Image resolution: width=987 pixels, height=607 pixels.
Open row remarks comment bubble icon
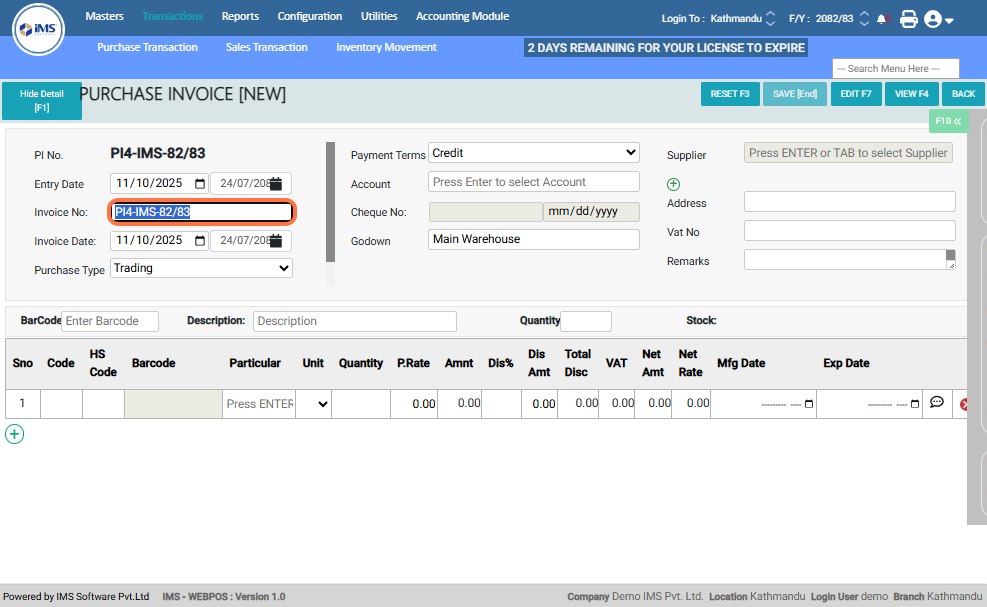[x=937, y=403]
